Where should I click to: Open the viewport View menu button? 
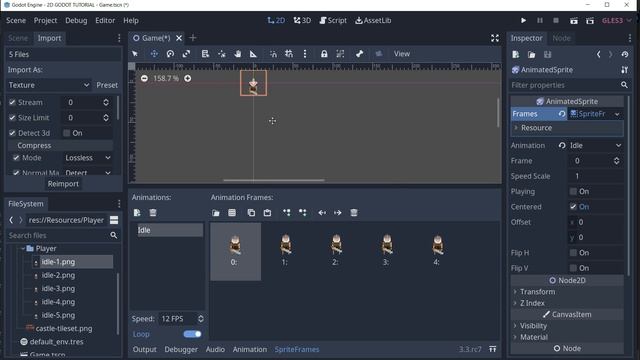click(402, 54)
